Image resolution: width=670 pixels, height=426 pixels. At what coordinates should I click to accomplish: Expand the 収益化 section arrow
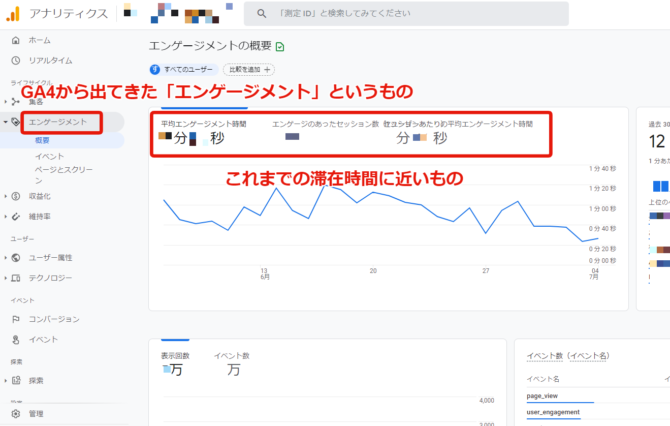point(6,197)
